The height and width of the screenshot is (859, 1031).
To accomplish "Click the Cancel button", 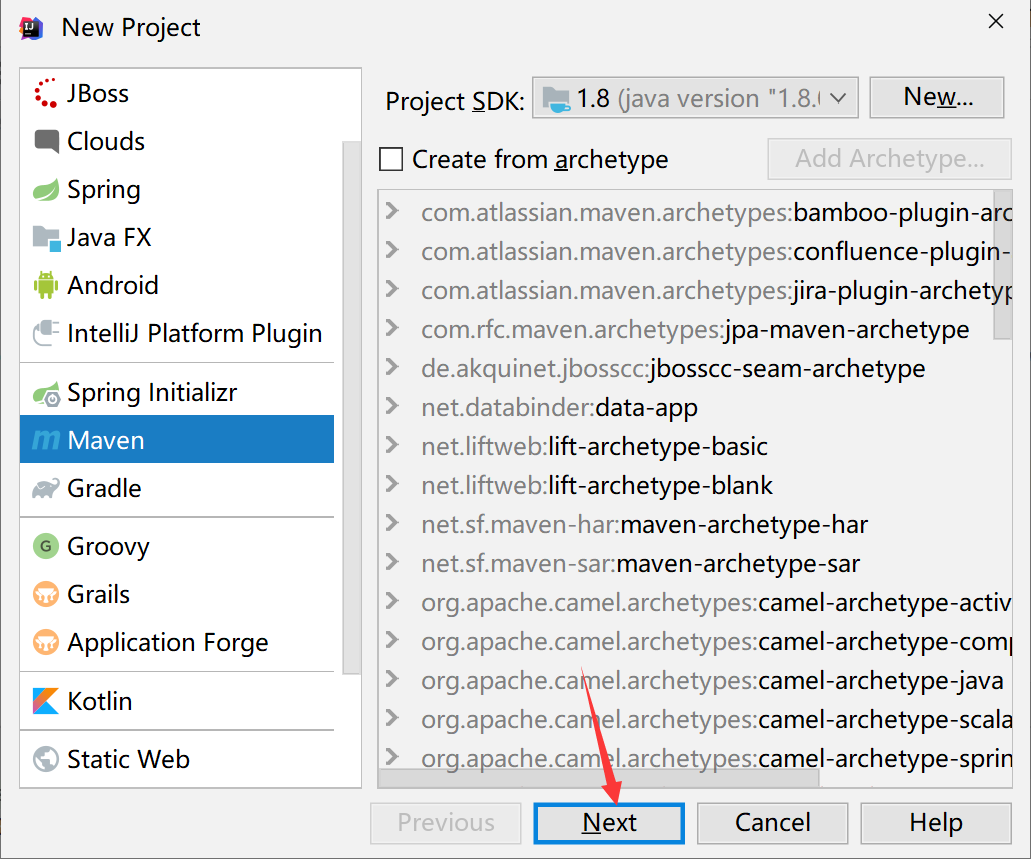I will point(773,823).
